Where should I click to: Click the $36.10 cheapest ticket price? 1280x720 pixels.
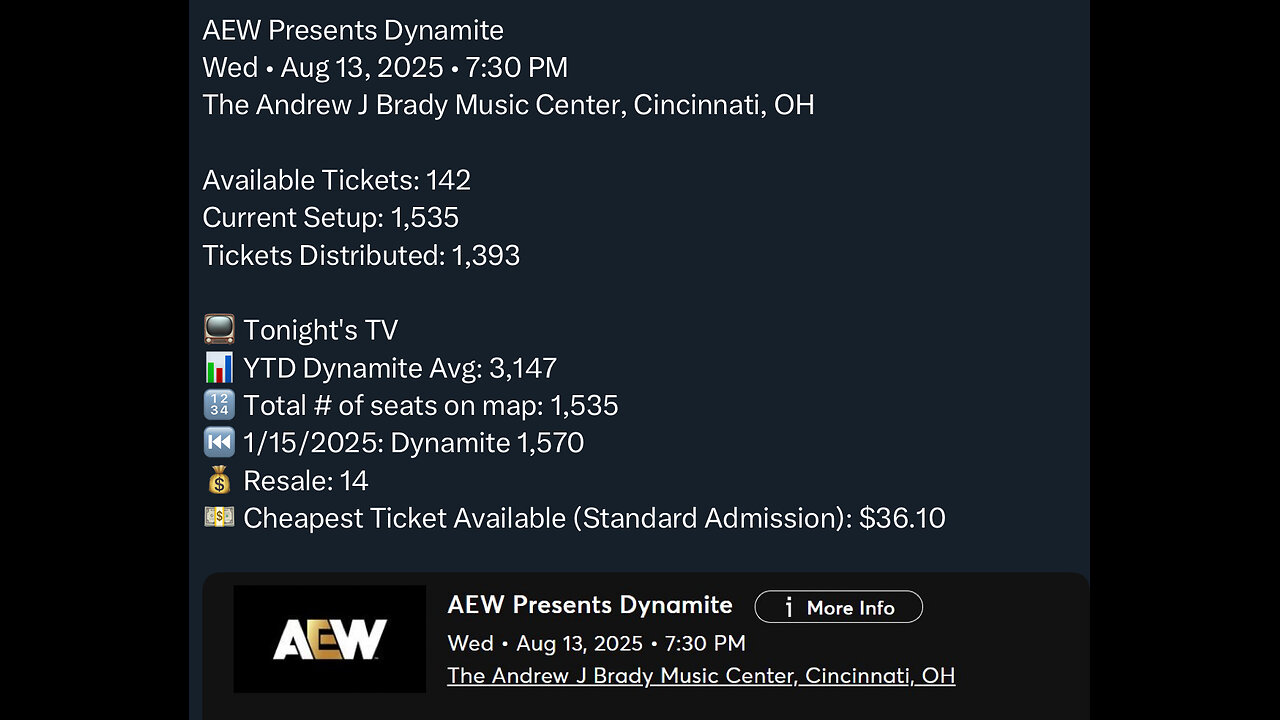[x=902, y=518]
